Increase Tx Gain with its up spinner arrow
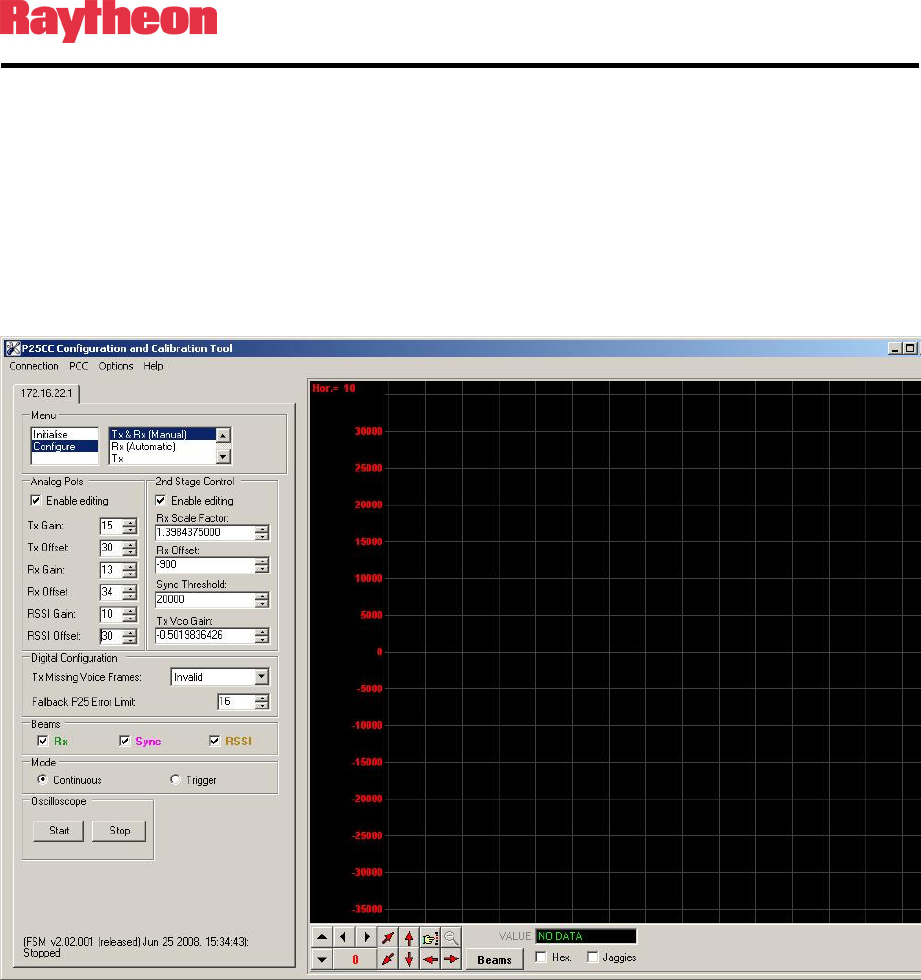 pos(129,522)
